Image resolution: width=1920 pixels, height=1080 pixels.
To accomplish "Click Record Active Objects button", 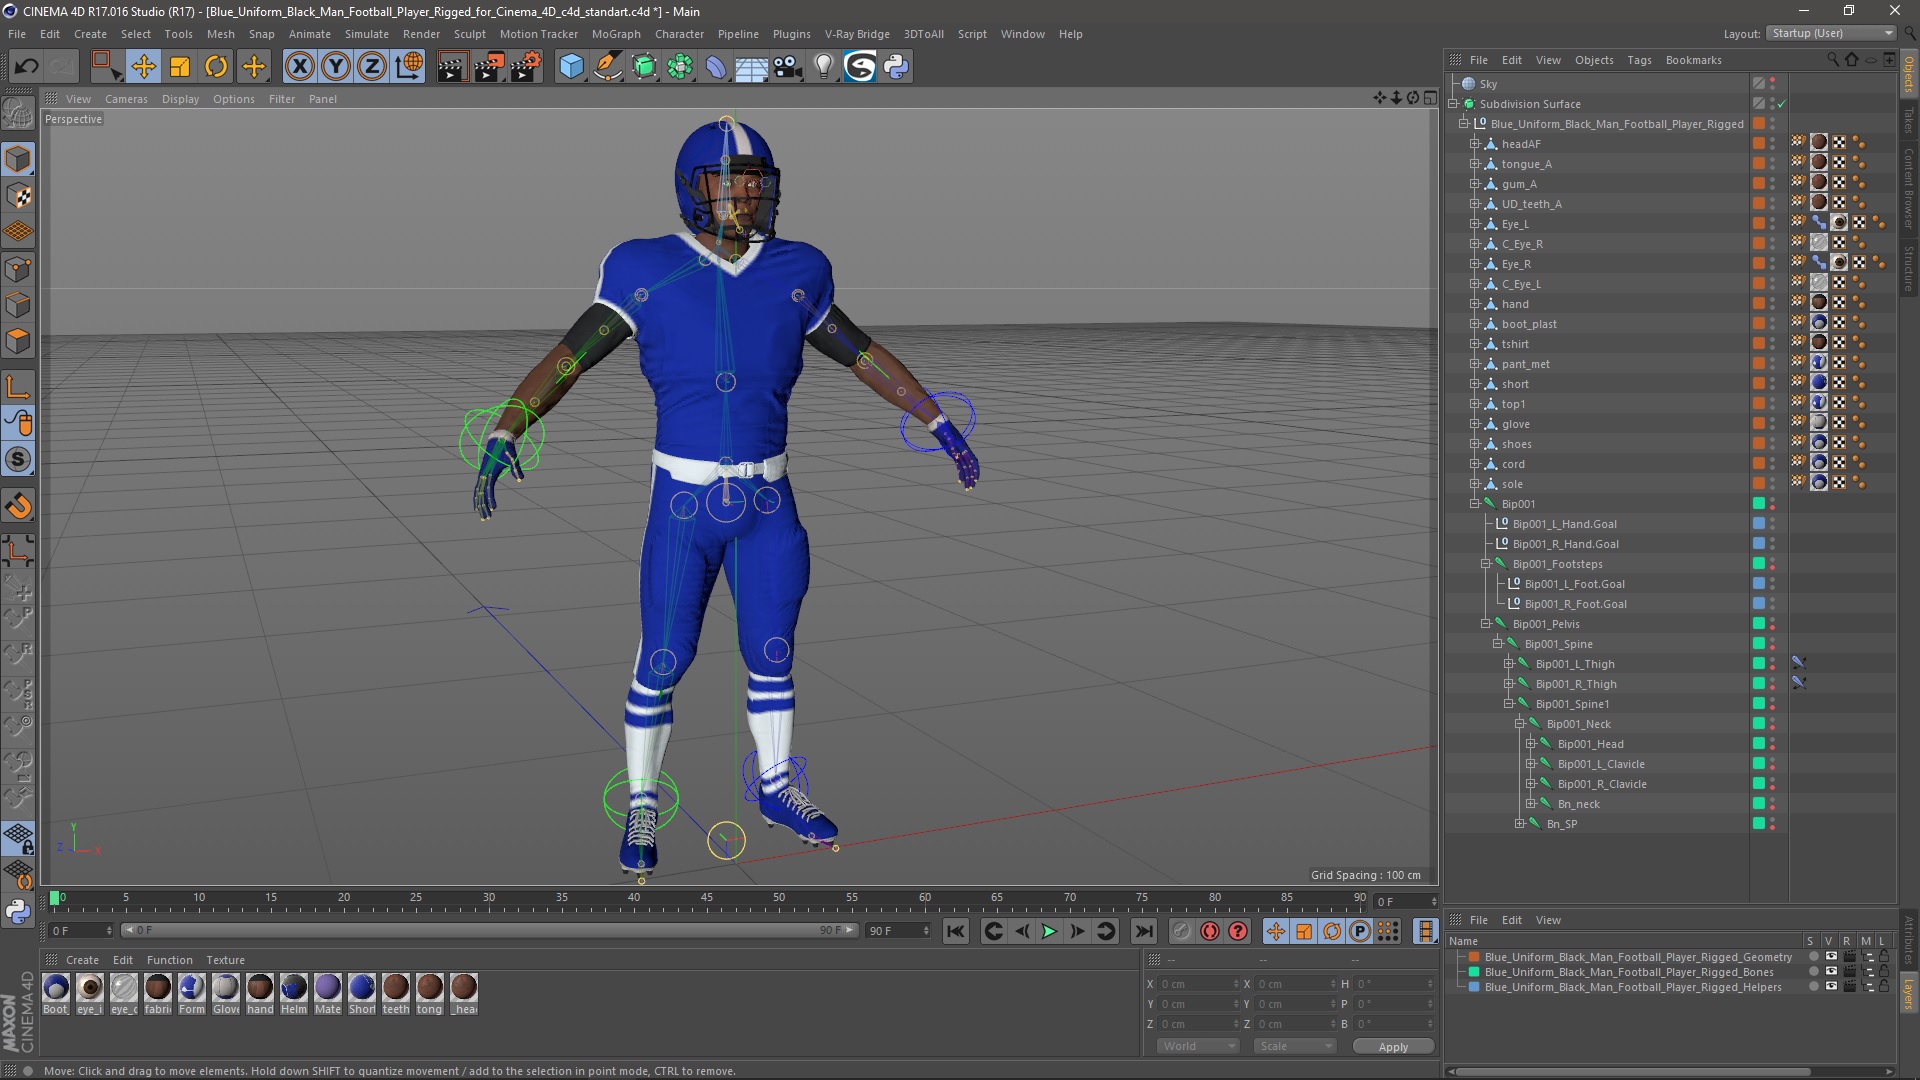I will pyautogui.click(x=1181, y=931).
